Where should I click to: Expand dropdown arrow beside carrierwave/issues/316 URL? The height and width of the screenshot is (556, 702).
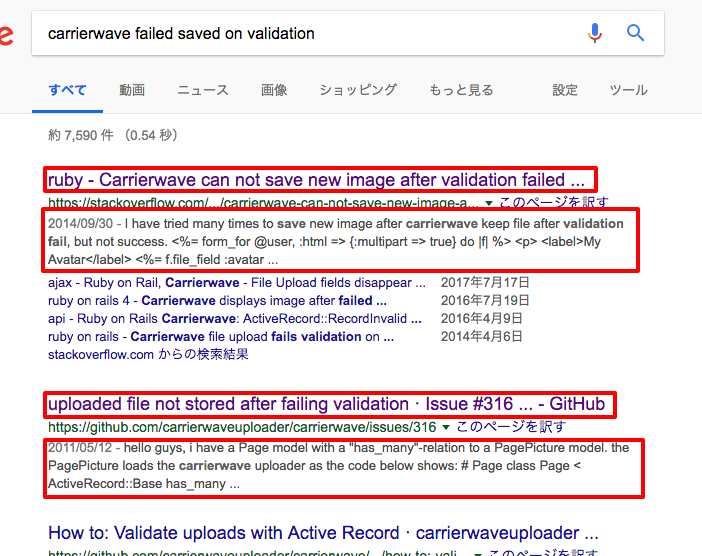tap(445, 428)
